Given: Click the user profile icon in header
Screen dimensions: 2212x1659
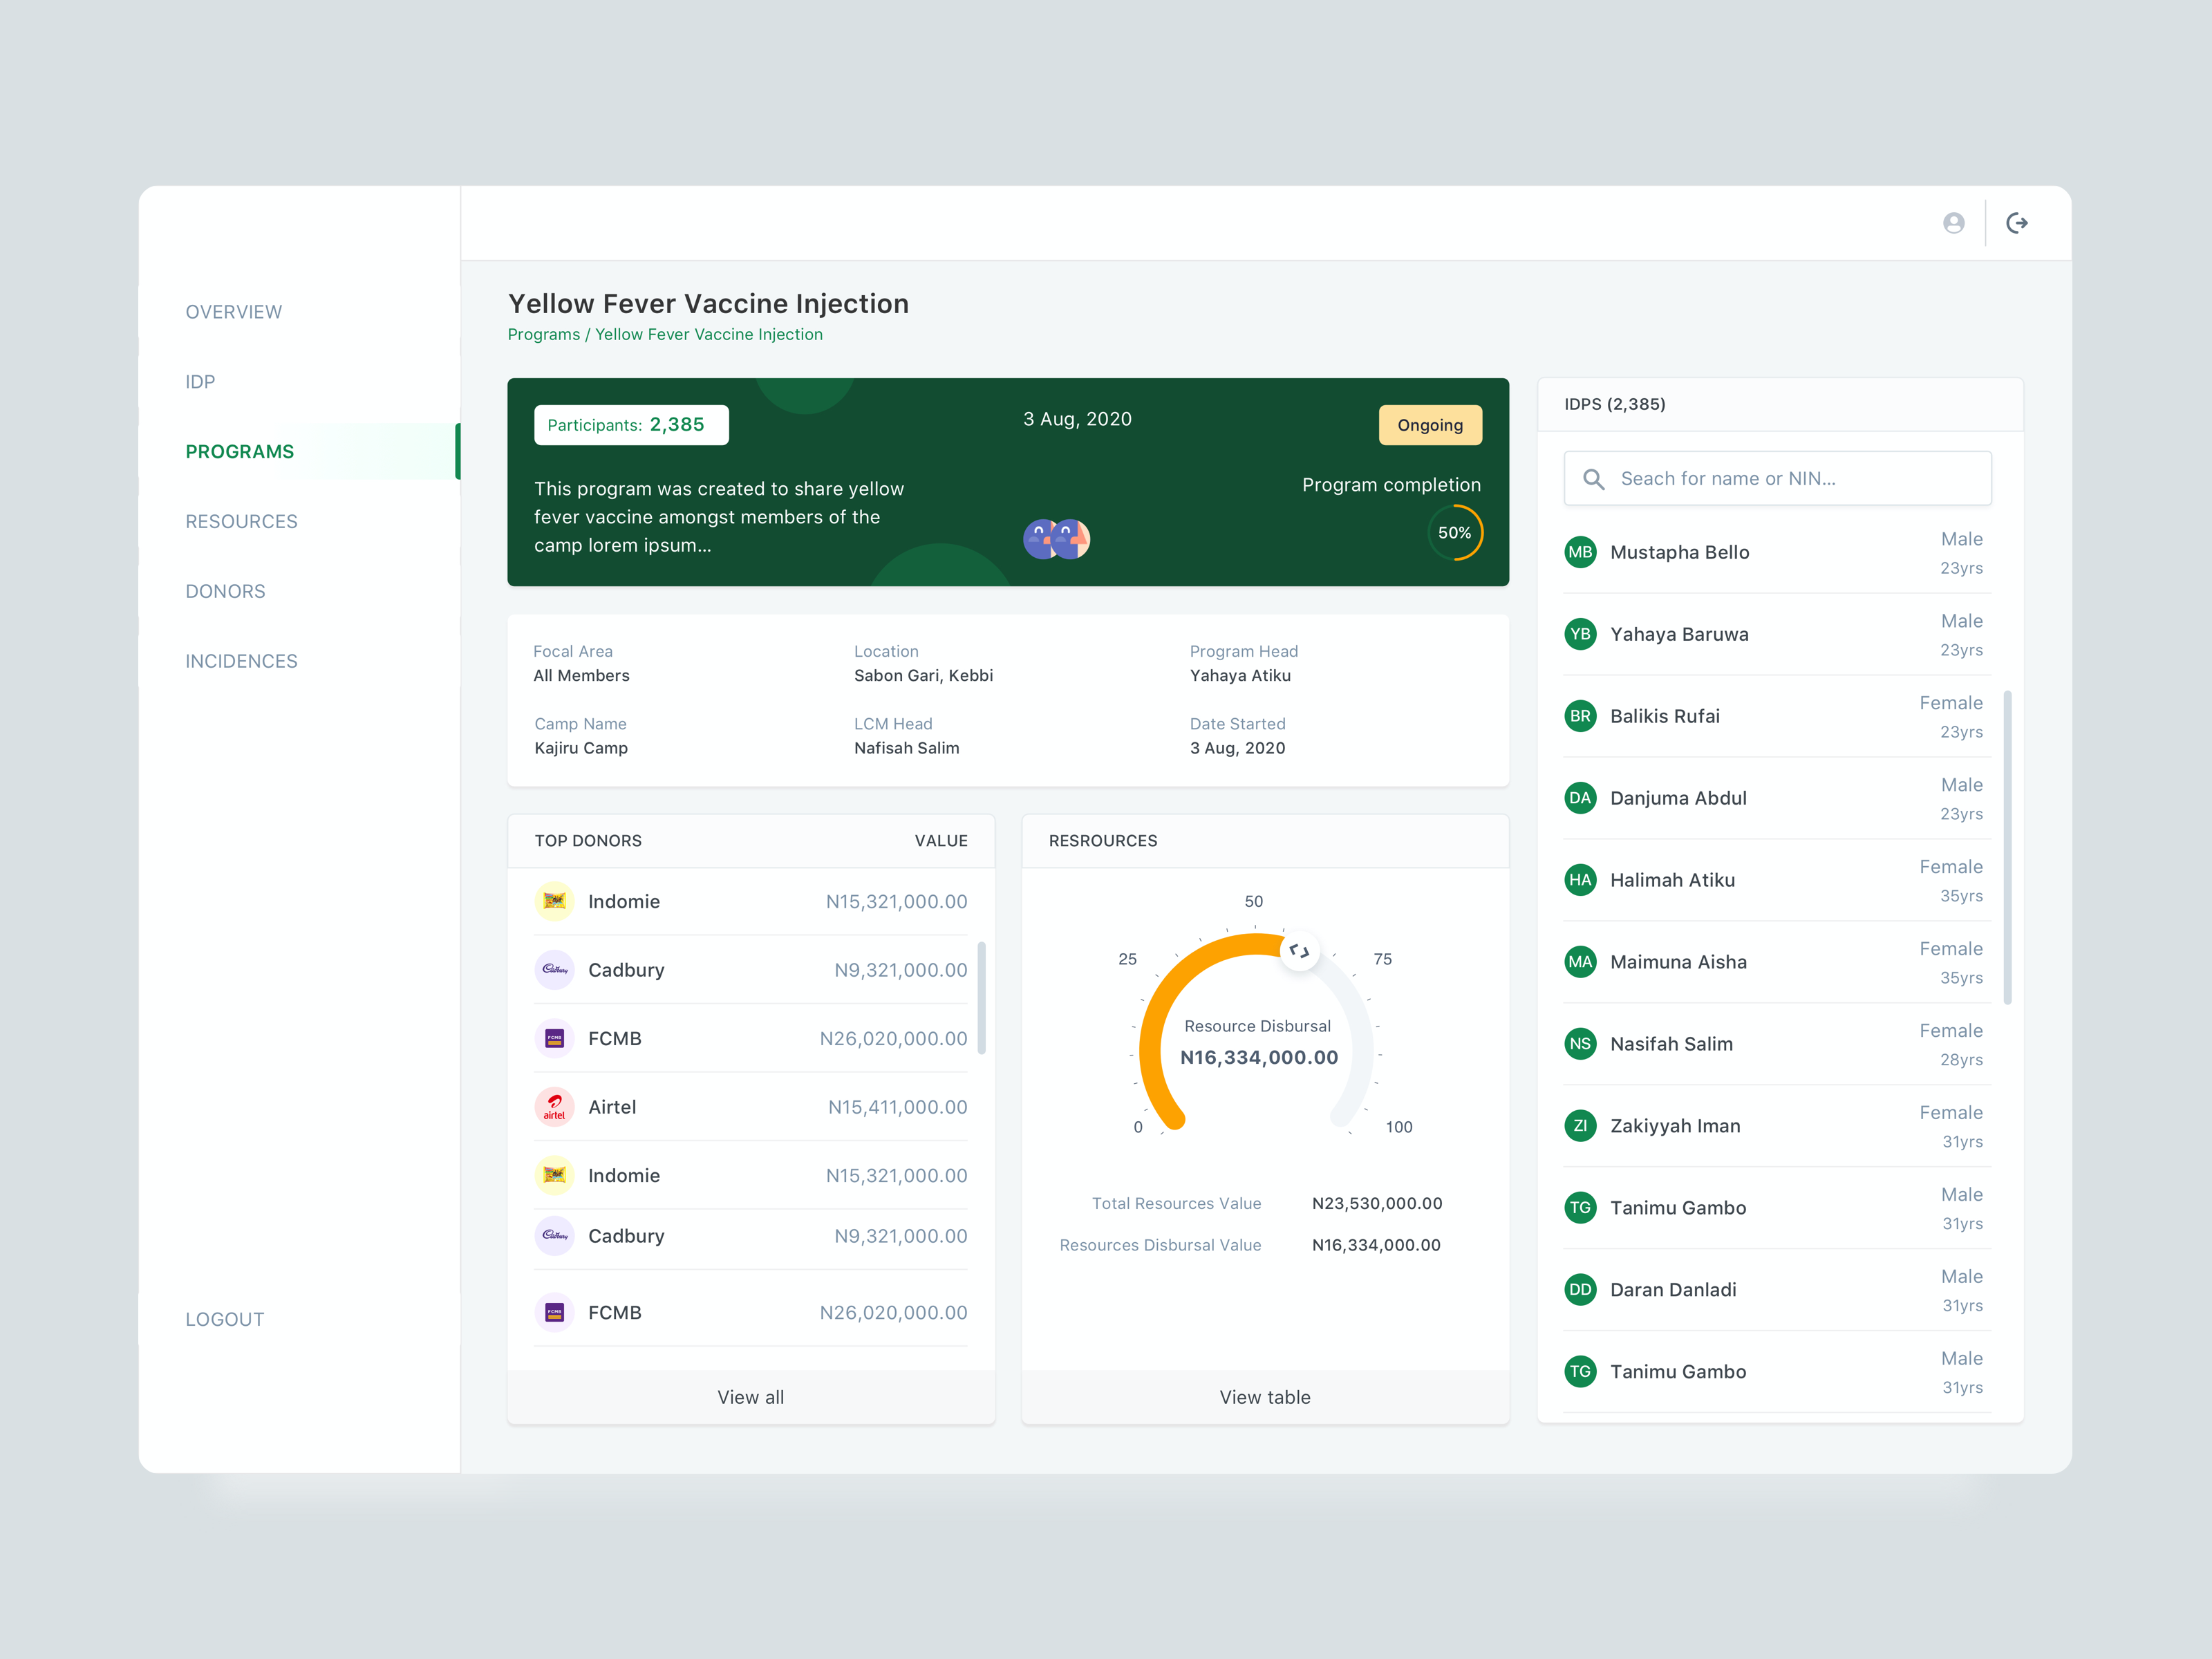Looking at the screenshot, I should coord(1953,223).
